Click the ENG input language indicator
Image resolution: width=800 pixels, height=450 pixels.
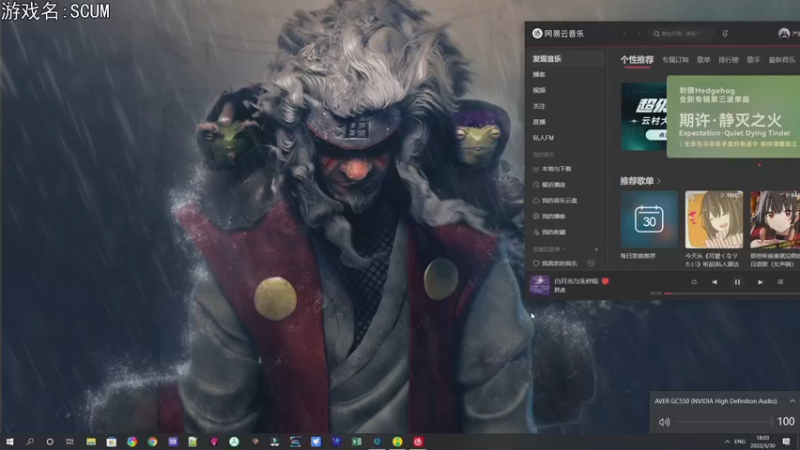740,442
